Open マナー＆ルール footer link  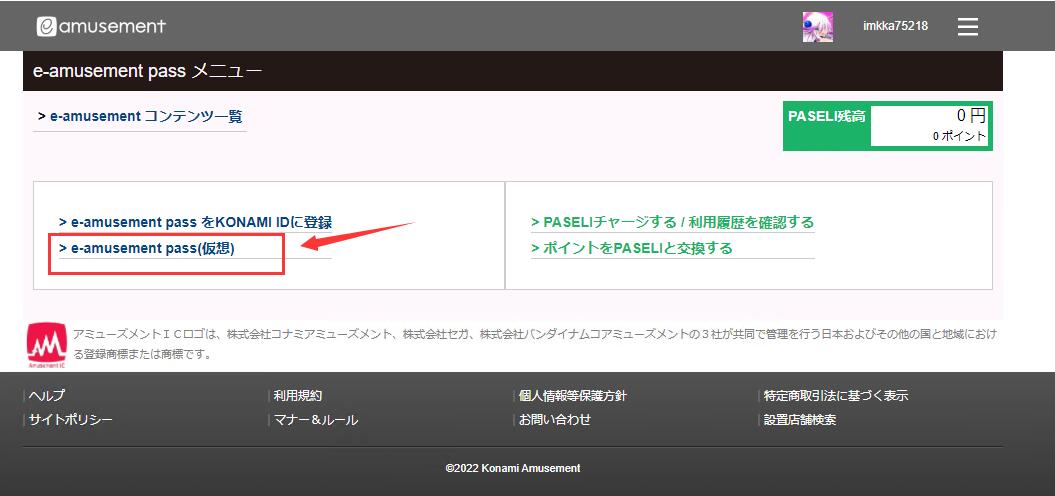[x=316, y=420]
